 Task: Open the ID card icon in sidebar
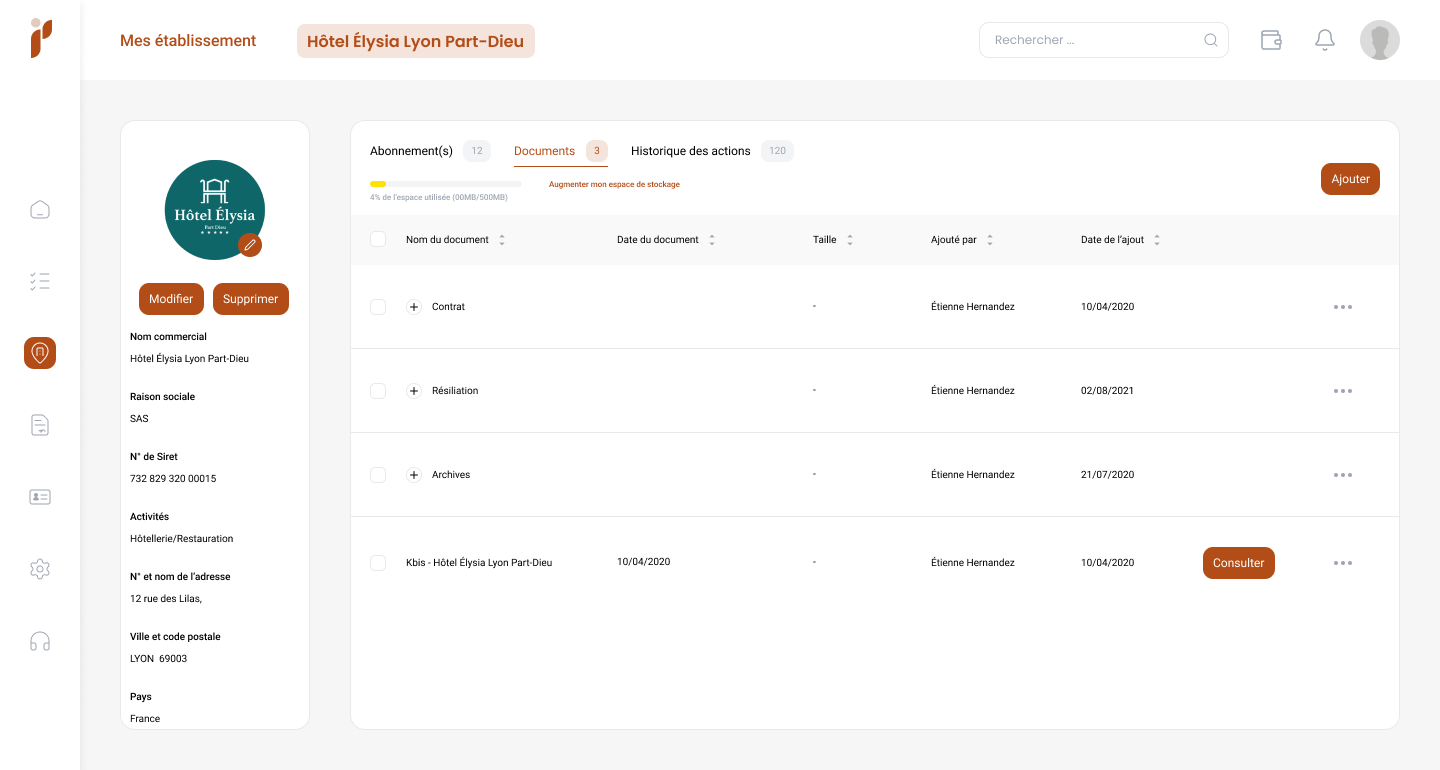click(x=40, y=497)
